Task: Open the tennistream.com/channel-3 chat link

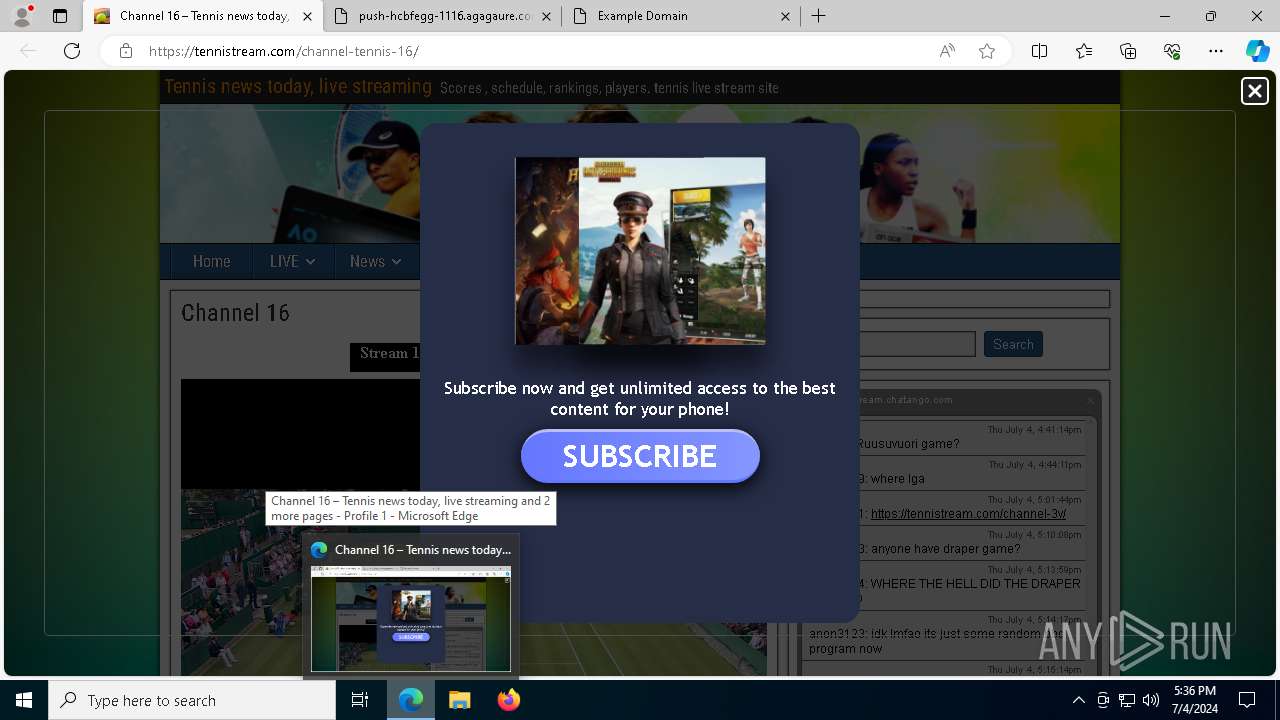Action: (x=968, y=514)
